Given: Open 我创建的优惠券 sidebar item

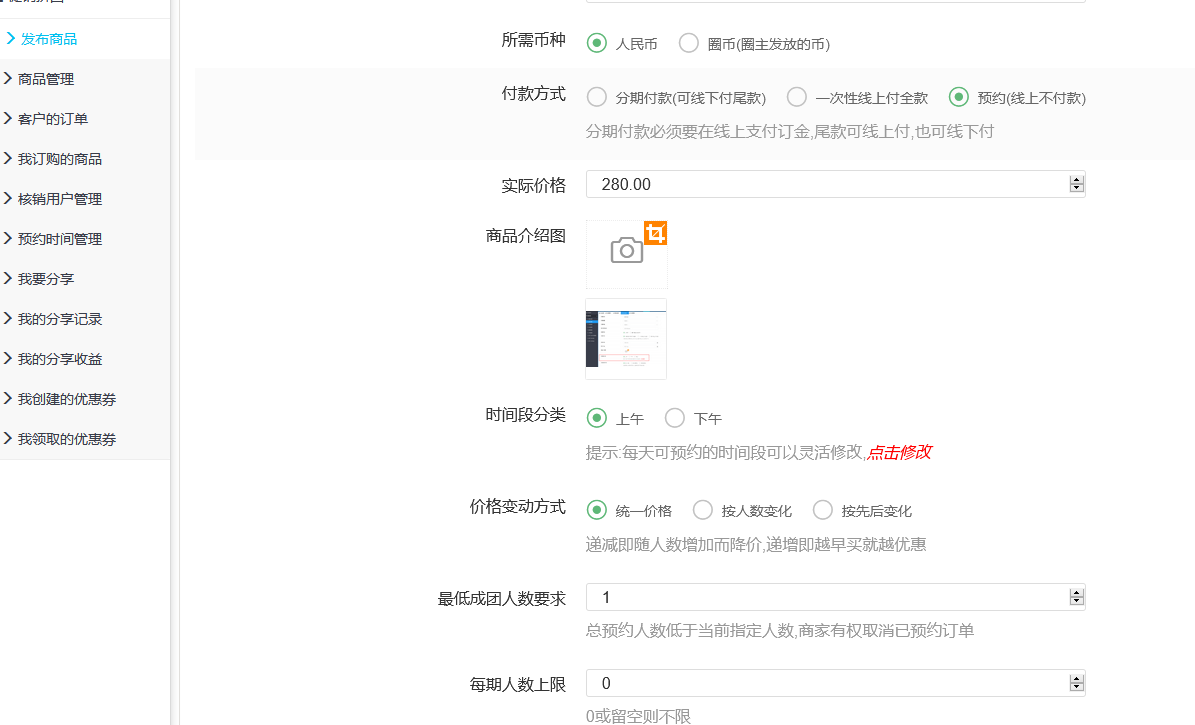Looking at the screenshot, I should point(66,399).
